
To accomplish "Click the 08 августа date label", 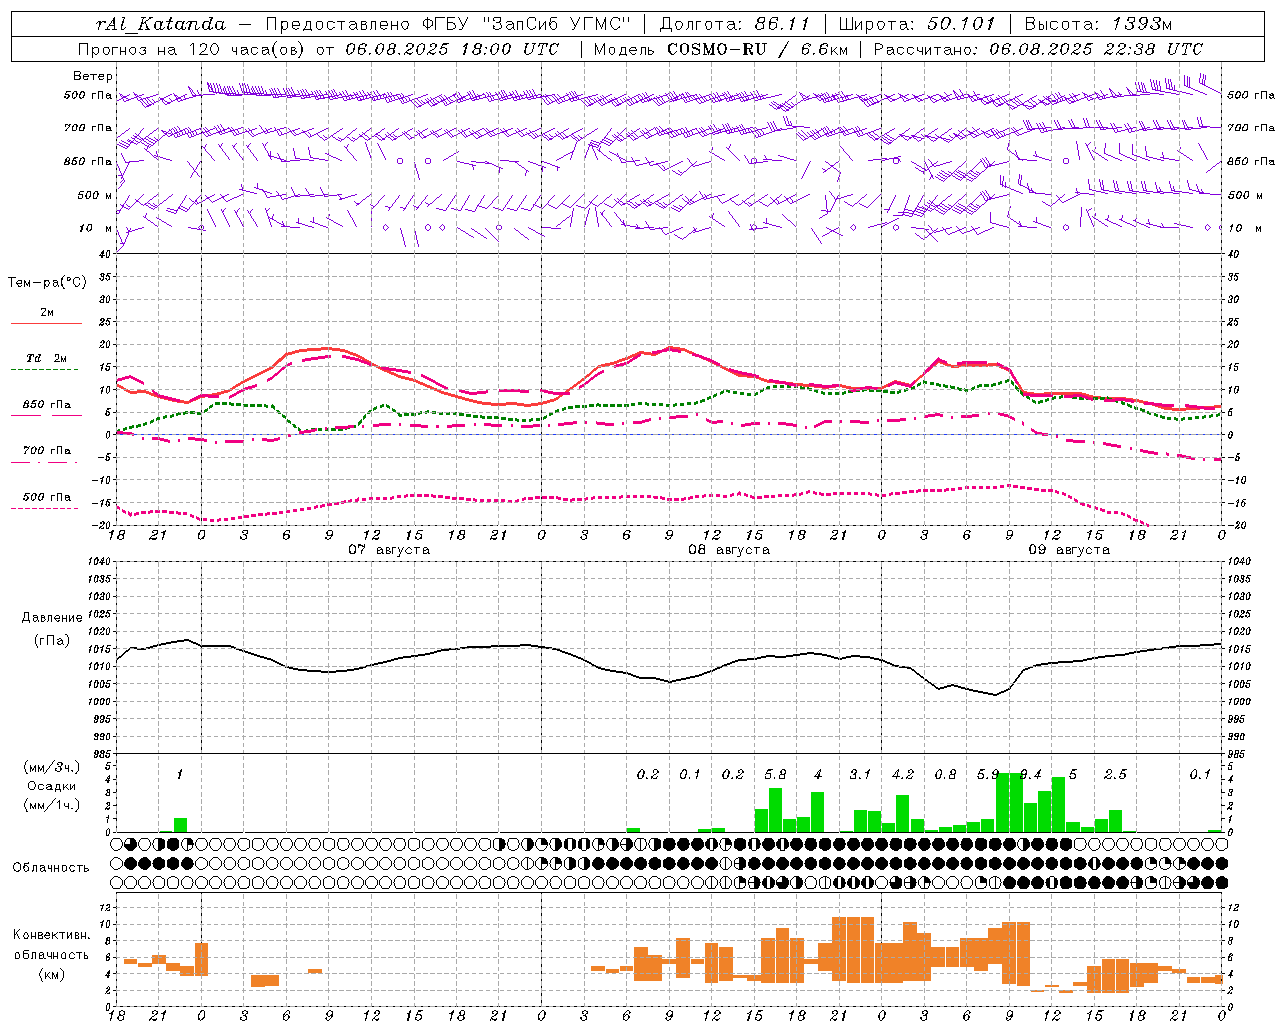I will pos(729,550).
